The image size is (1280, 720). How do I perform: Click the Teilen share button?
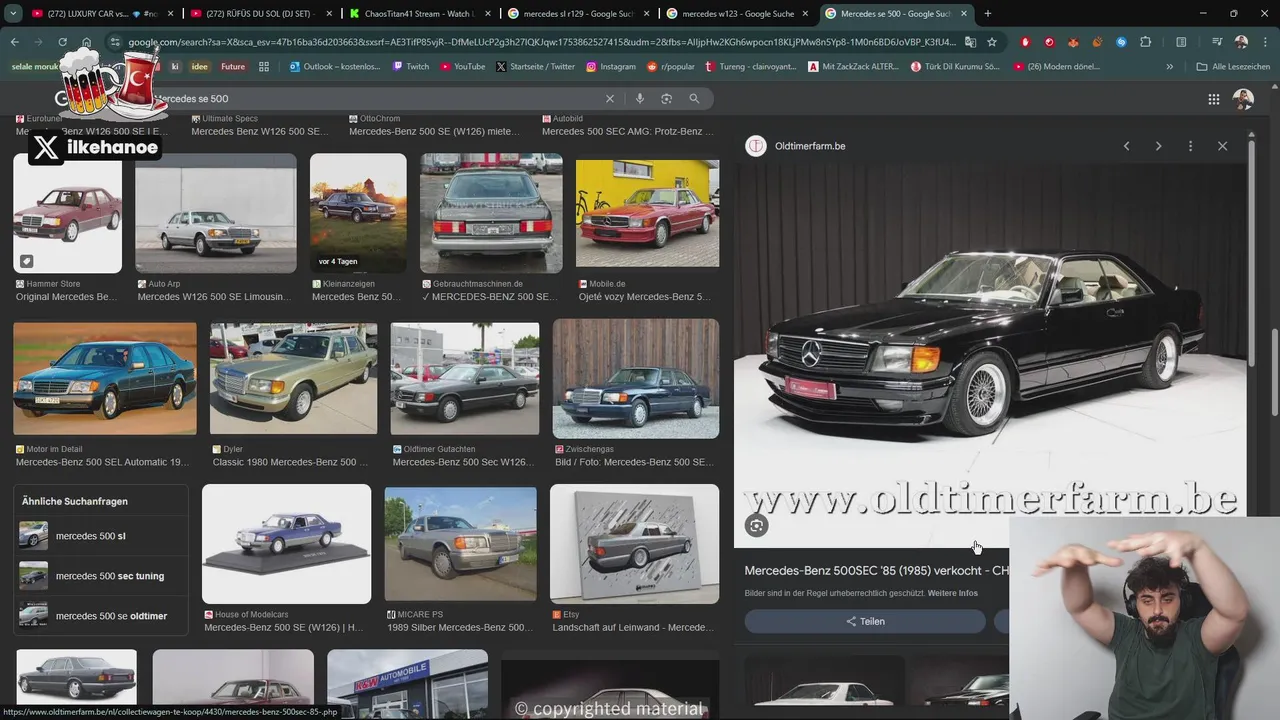pos(865,621)
